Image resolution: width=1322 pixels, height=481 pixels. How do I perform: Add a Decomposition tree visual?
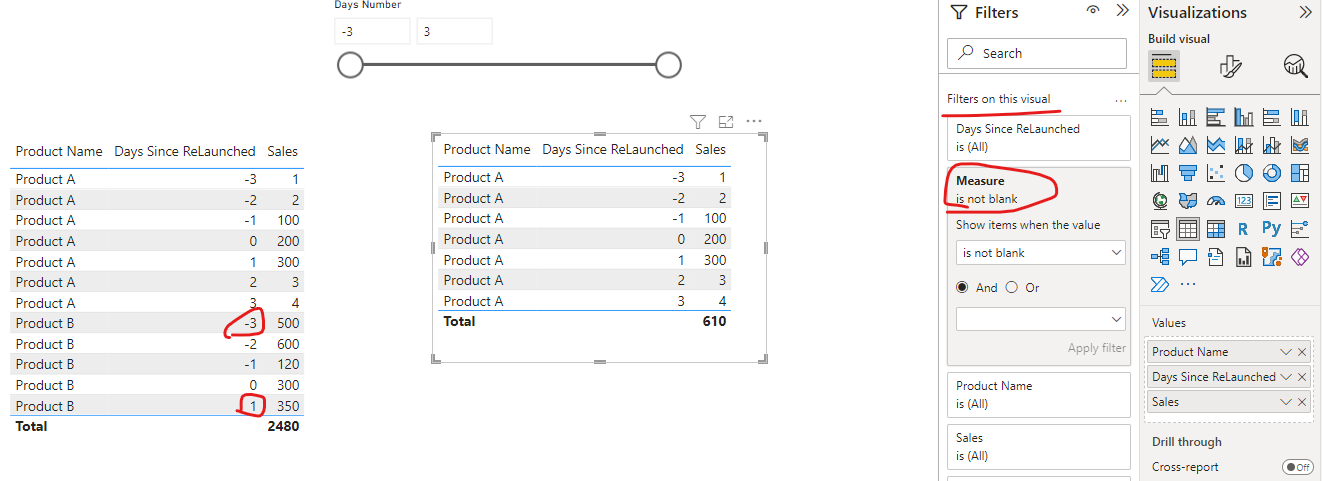point(1161,257)
